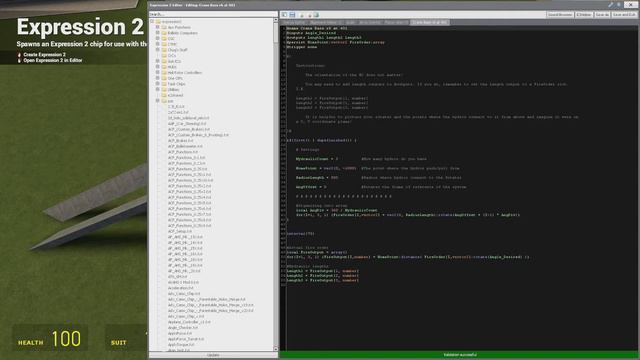Select the Hubs folder icon
Image resolution: width=640 pixels, height=360 pixels.
click(164, 67)
